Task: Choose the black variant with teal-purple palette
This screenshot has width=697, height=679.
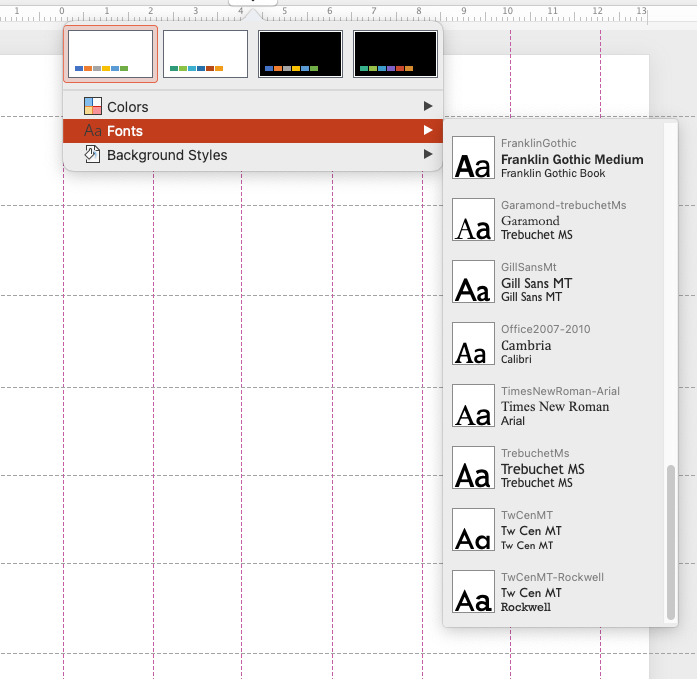Action: click(x=395, y=54)
